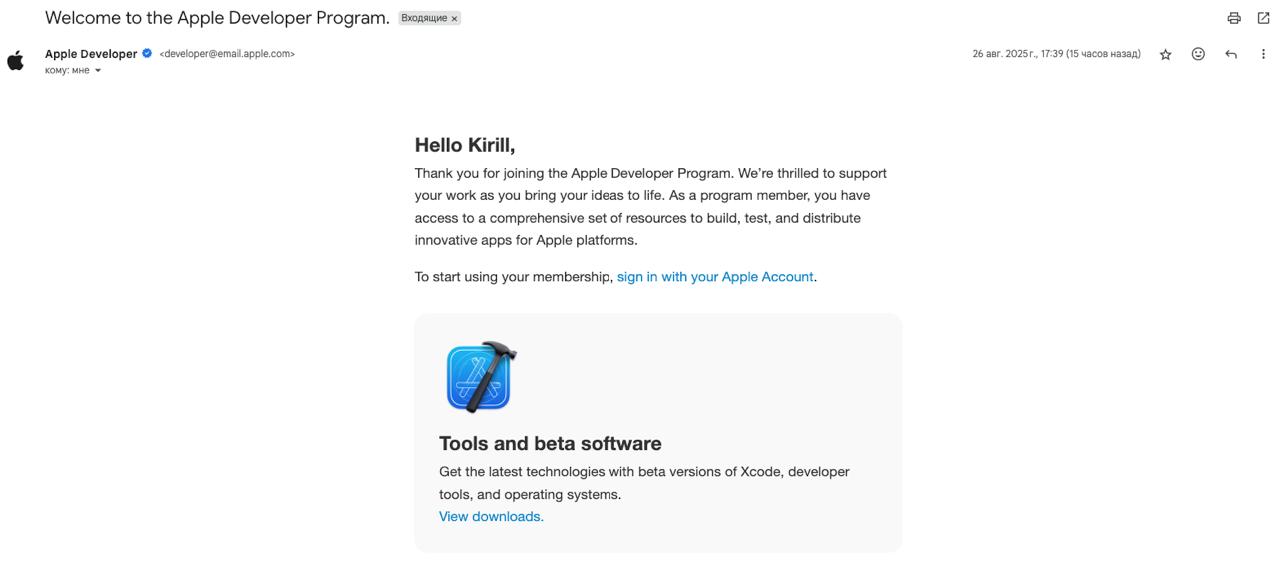Open the sign in with your Apple Account link
The width and height of the screenshot is (1280, 562).
715,277
